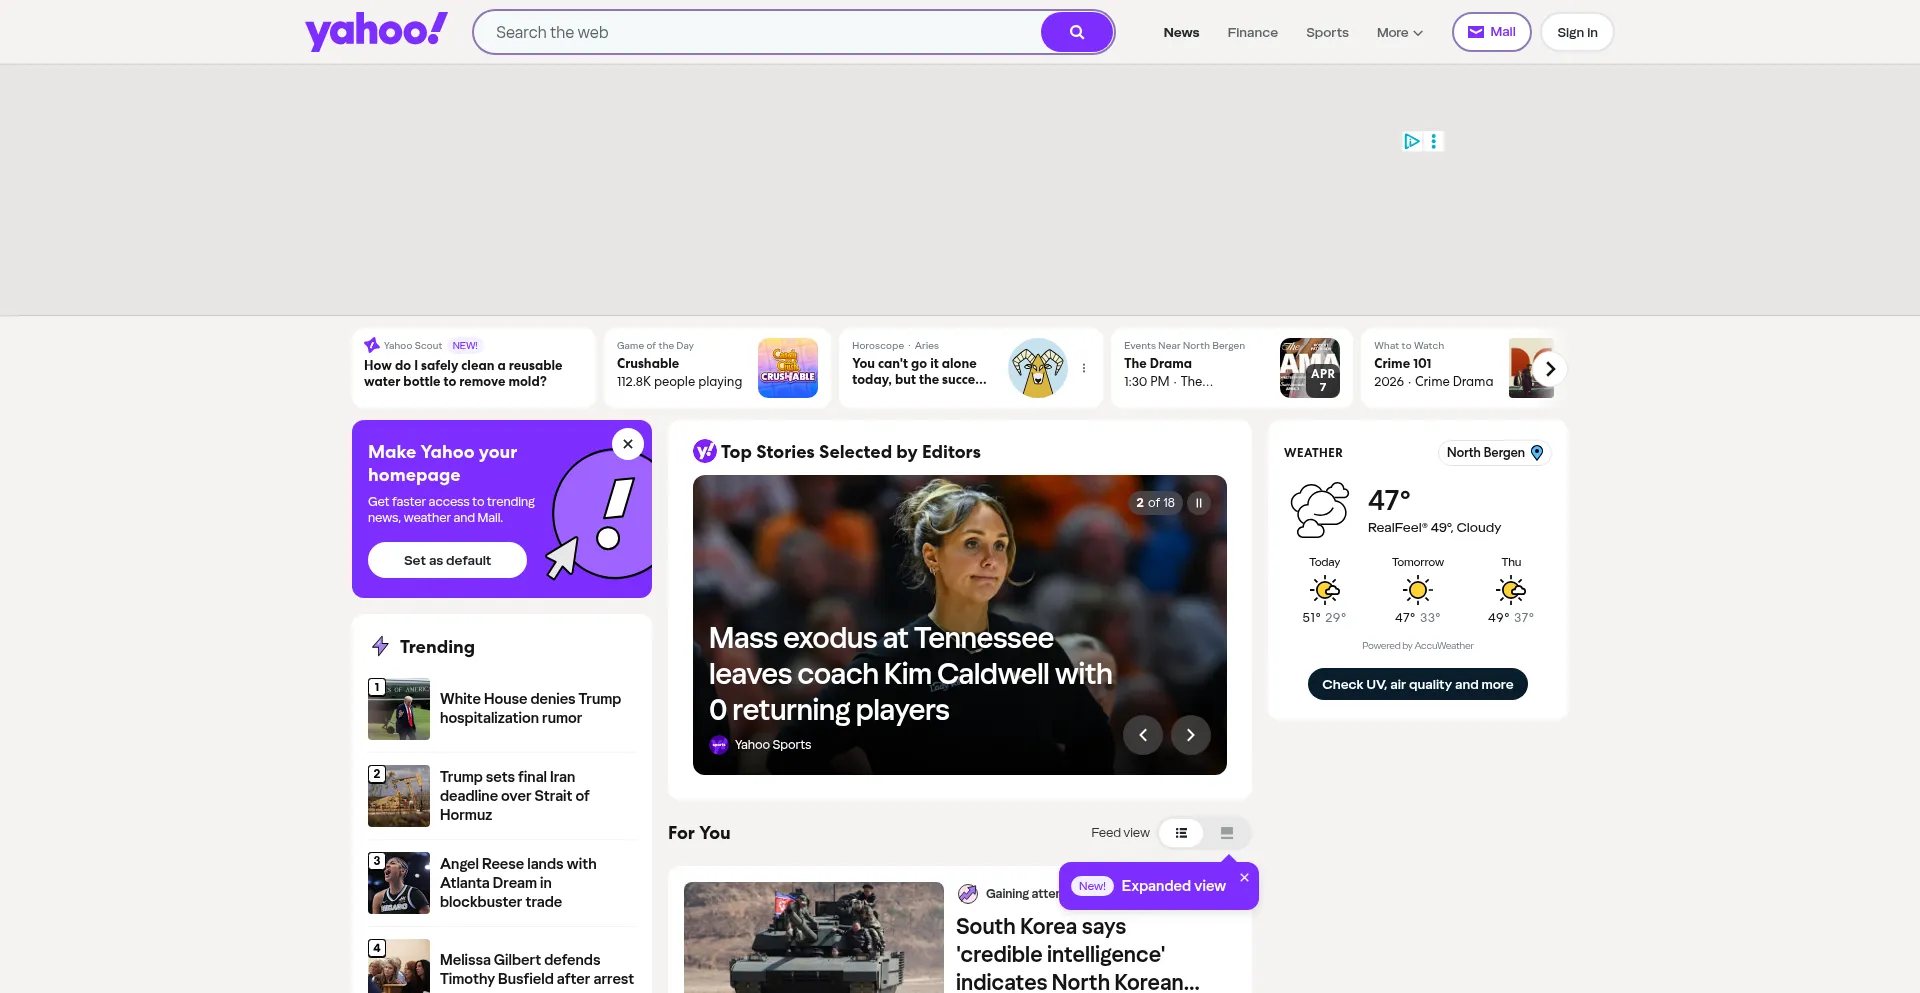This screenshot has width=1920, height=993.
Task: Click the purple search magnifier button
Action: click(1077, 32)
